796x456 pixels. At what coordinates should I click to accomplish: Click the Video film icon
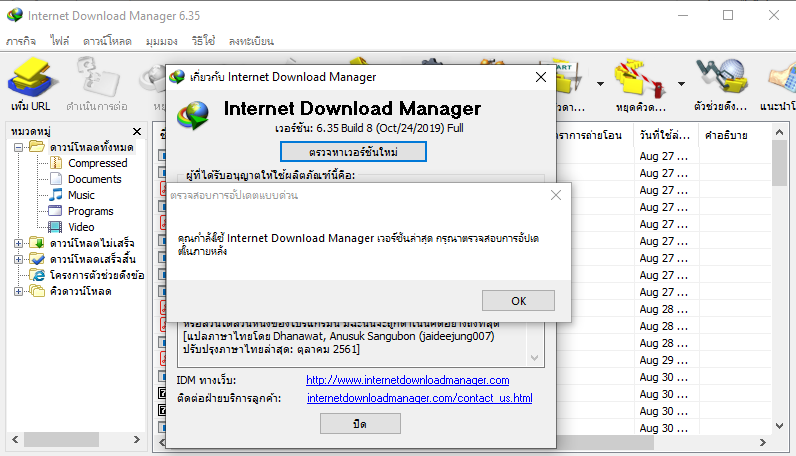(x=55, y=227)
